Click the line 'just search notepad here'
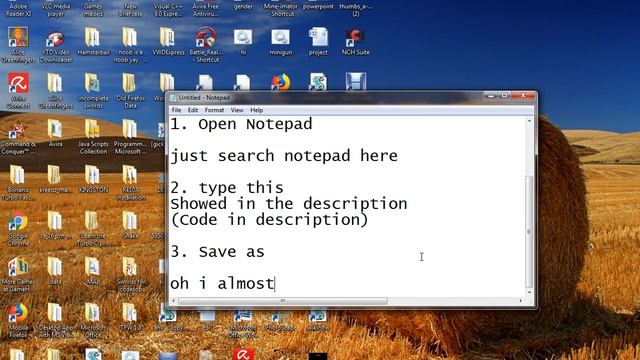The image size is (640, 360). (284, 156)
